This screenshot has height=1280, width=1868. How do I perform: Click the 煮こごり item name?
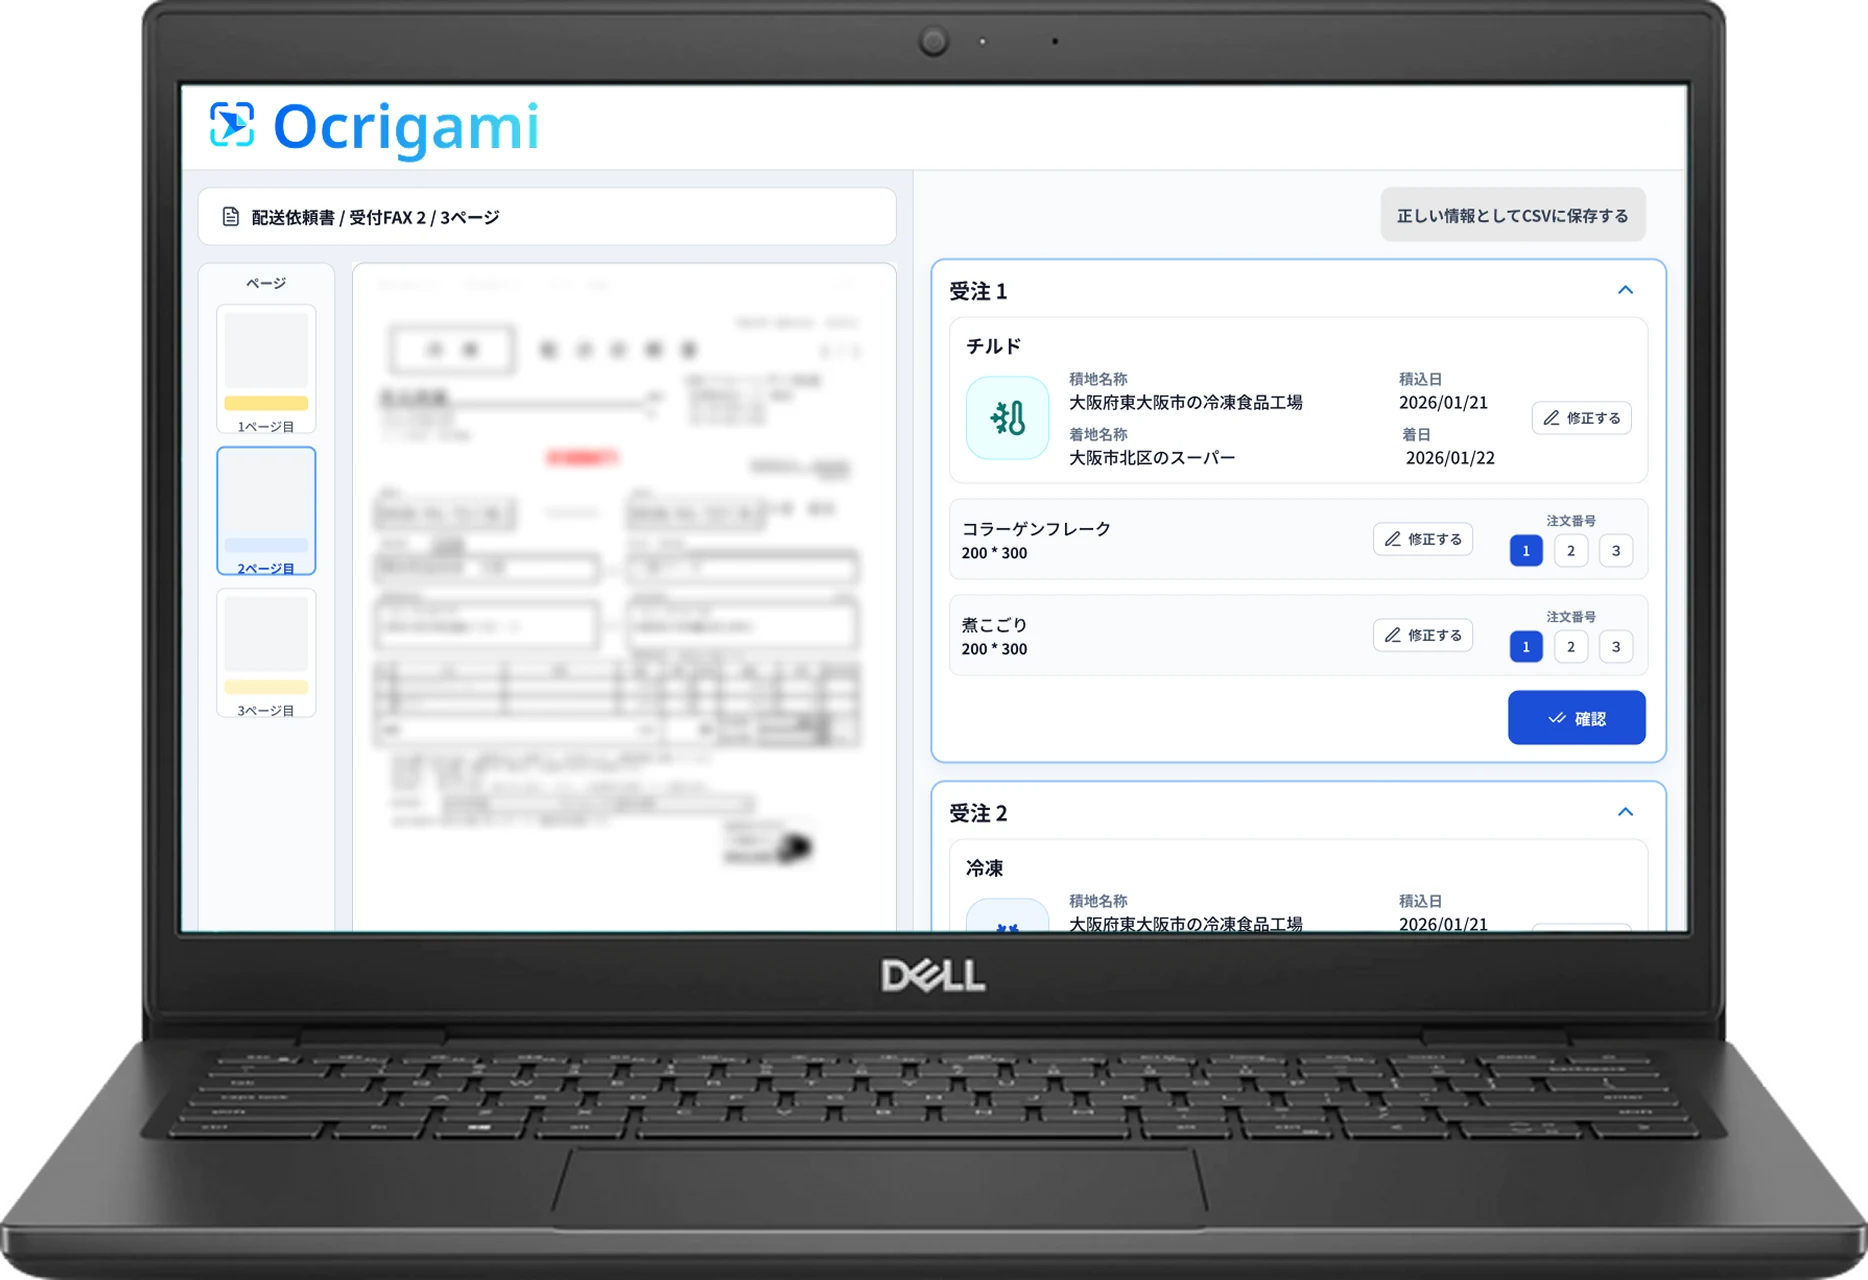994,625
